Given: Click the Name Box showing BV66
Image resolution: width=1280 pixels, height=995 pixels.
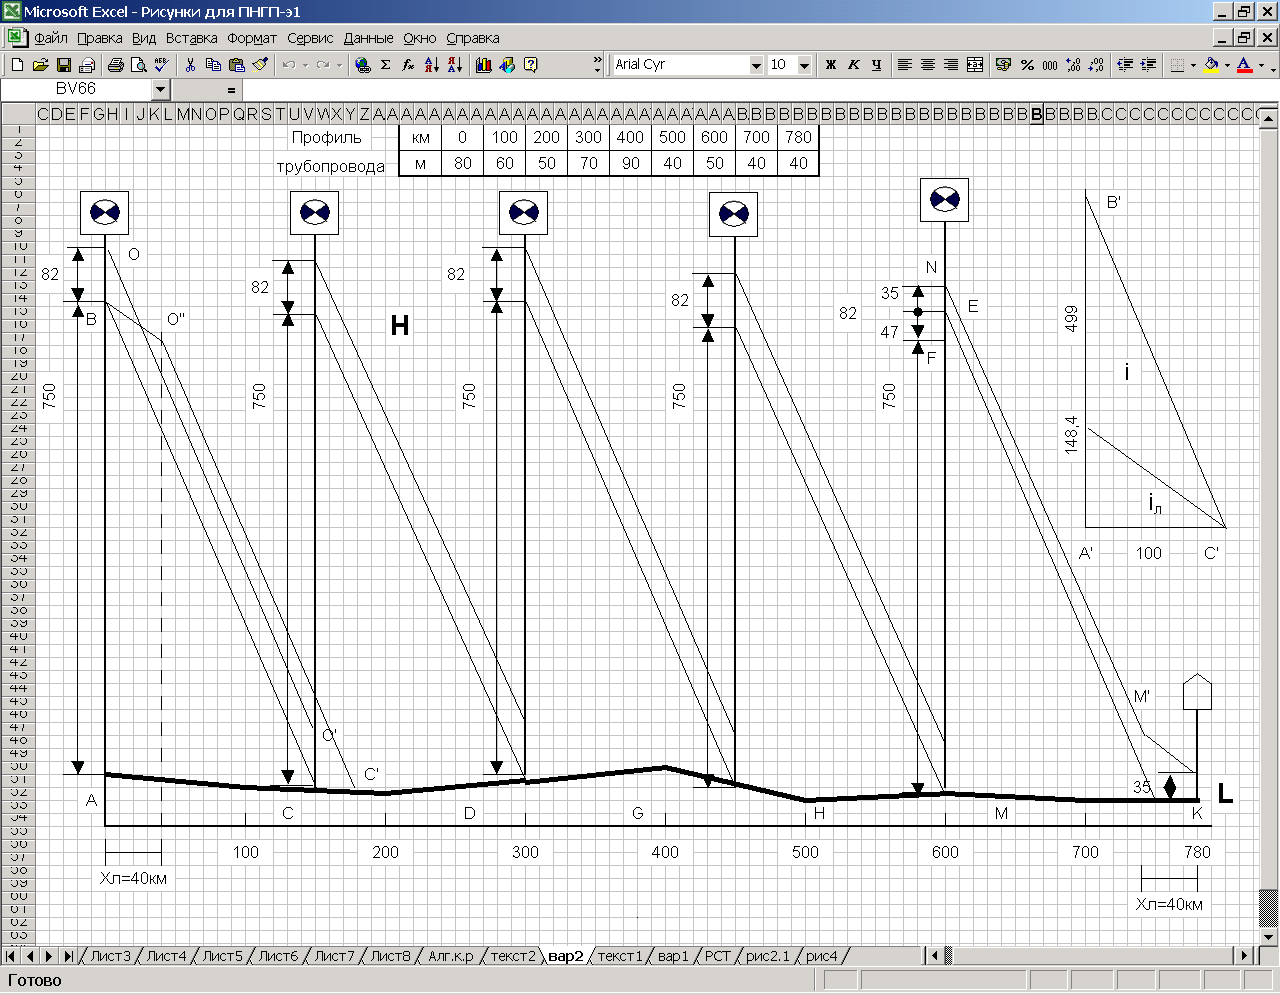Looking at the screenshot, I should click(76, 89).
